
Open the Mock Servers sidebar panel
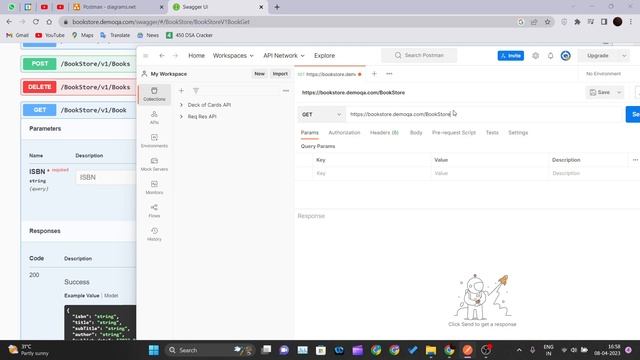[154, 164]
